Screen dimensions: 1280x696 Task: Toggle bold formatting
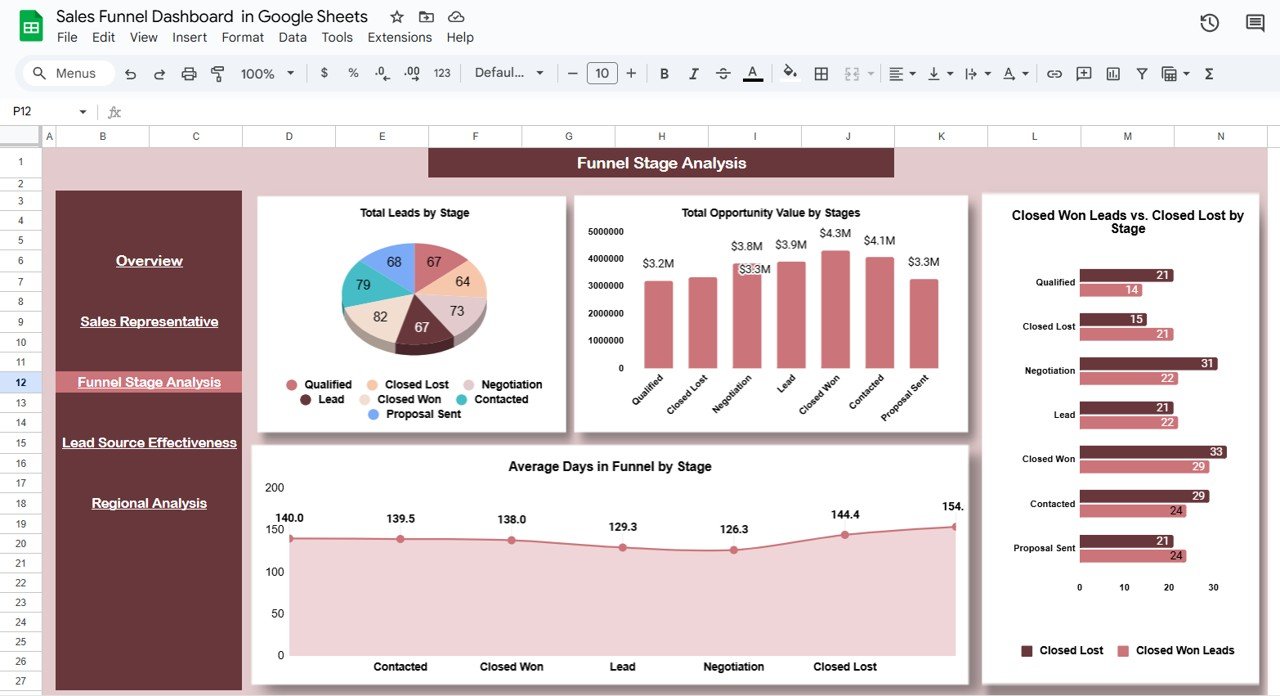pos(664,74)
